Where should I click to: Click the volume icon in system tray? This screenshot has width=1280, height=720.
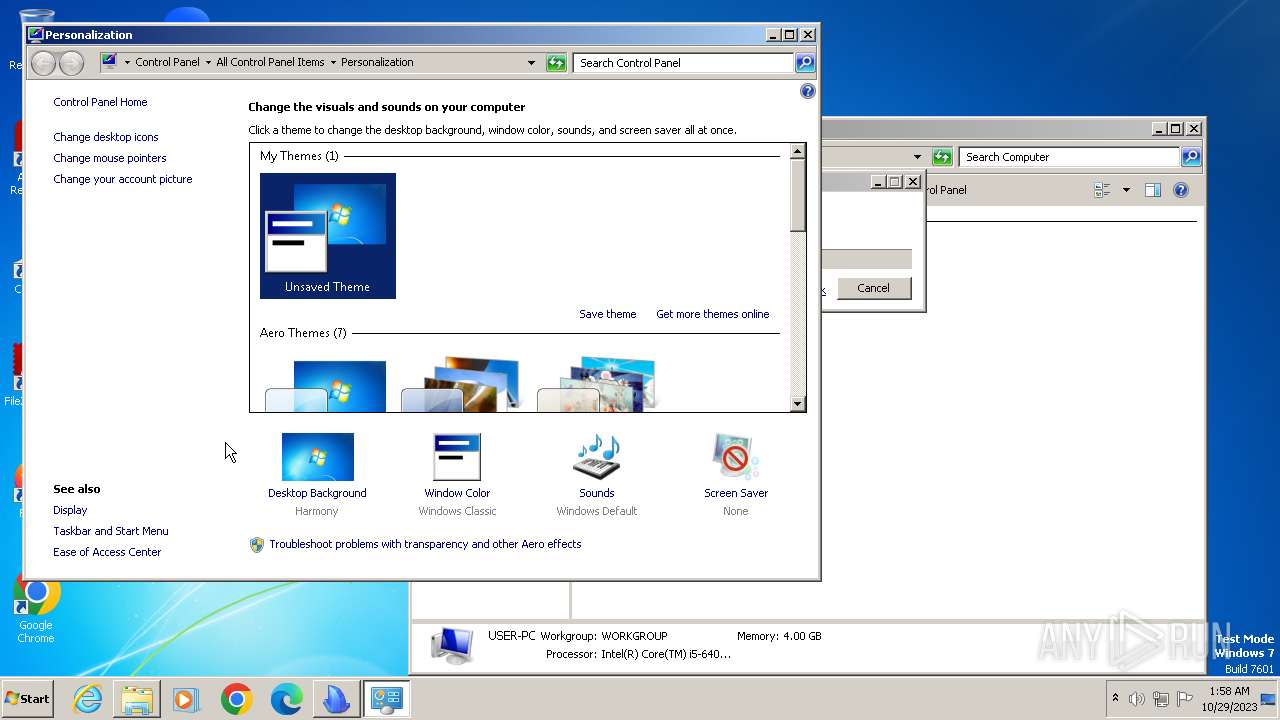[1136, 699]
